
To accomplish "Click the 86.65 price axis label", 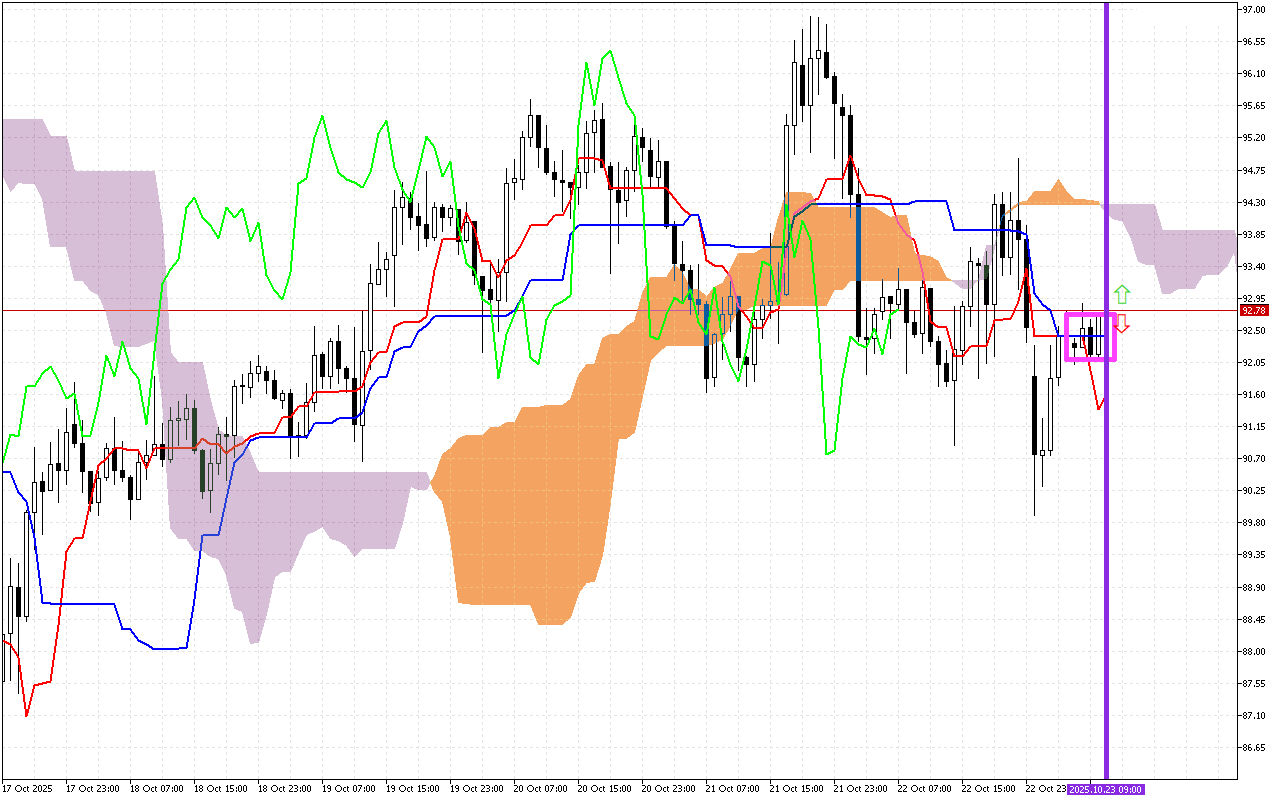I will [x=1254, y=747].
